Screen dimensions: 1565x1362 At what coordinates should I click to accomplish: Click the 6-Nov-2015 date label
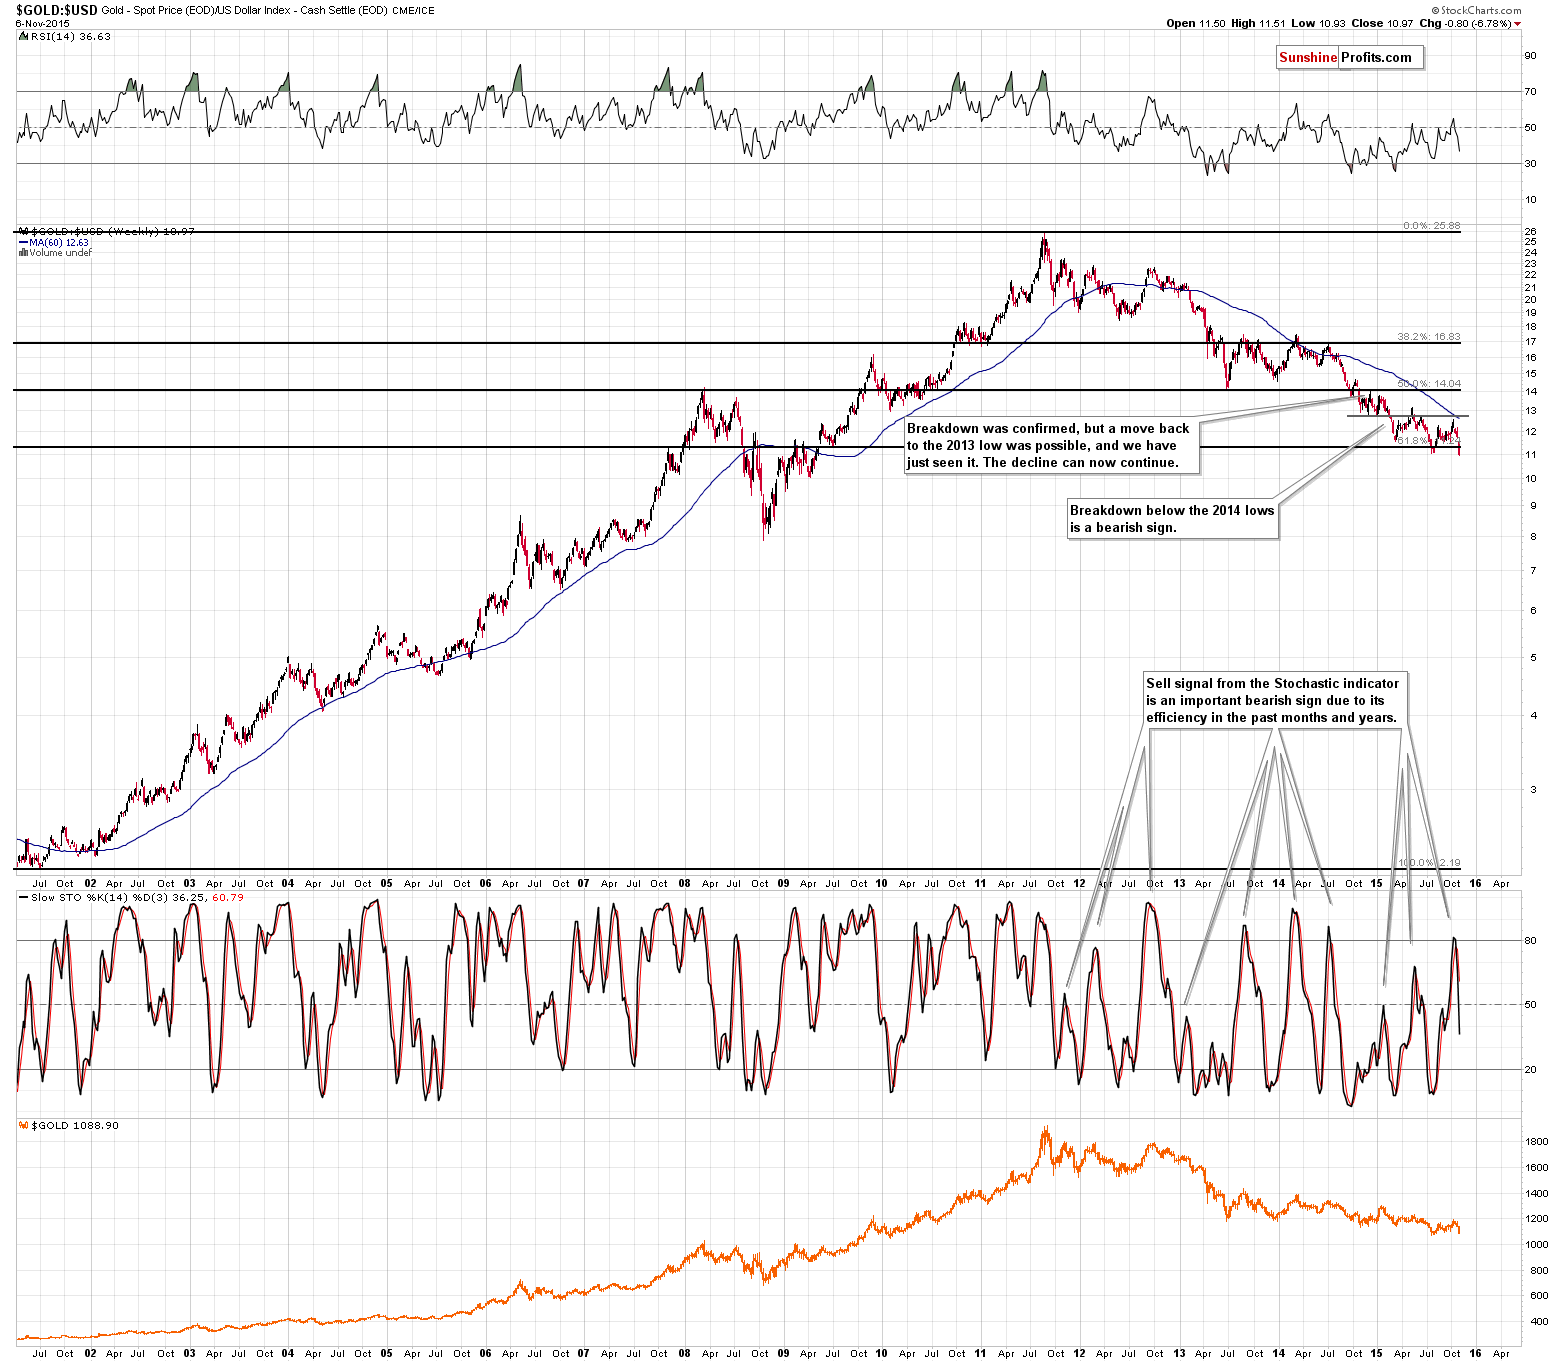point(42,23)
